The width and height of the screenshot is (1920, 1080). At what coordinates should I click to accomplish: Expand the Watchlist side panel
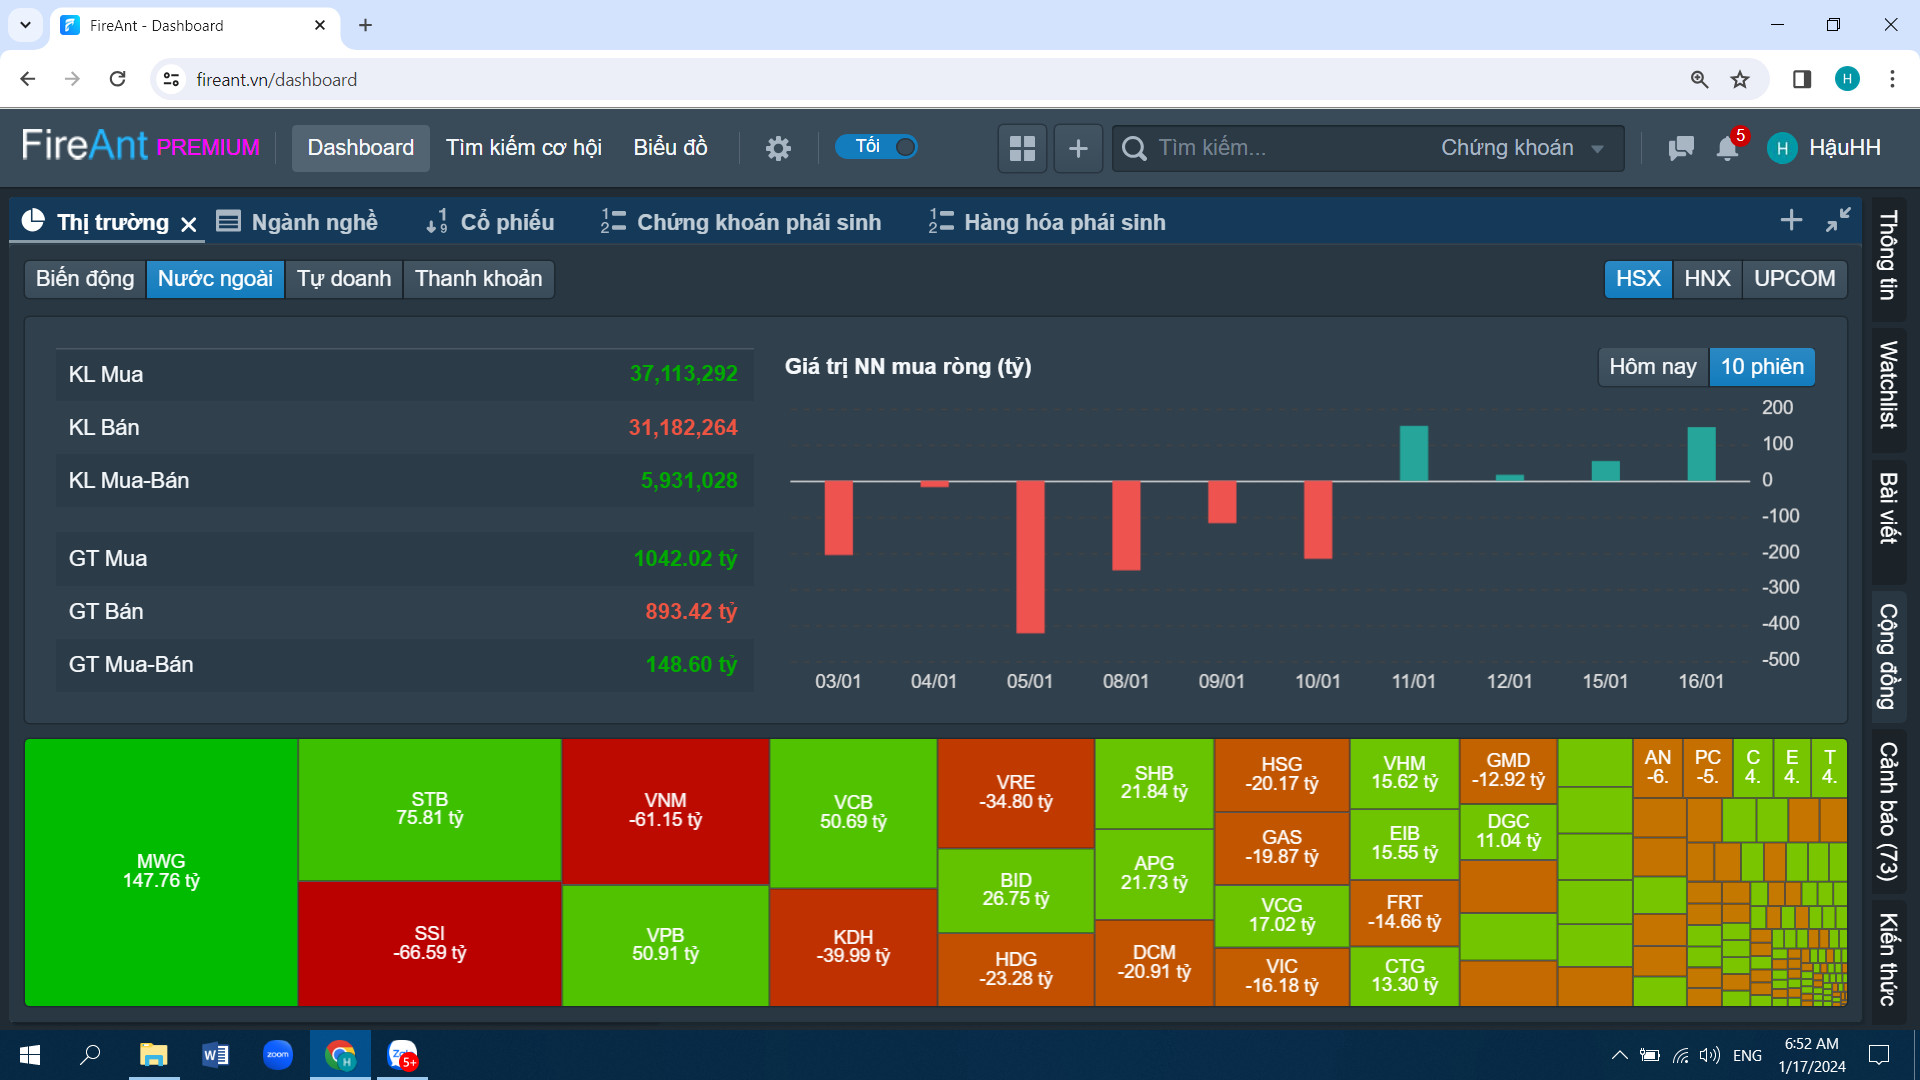[1888, 385]
